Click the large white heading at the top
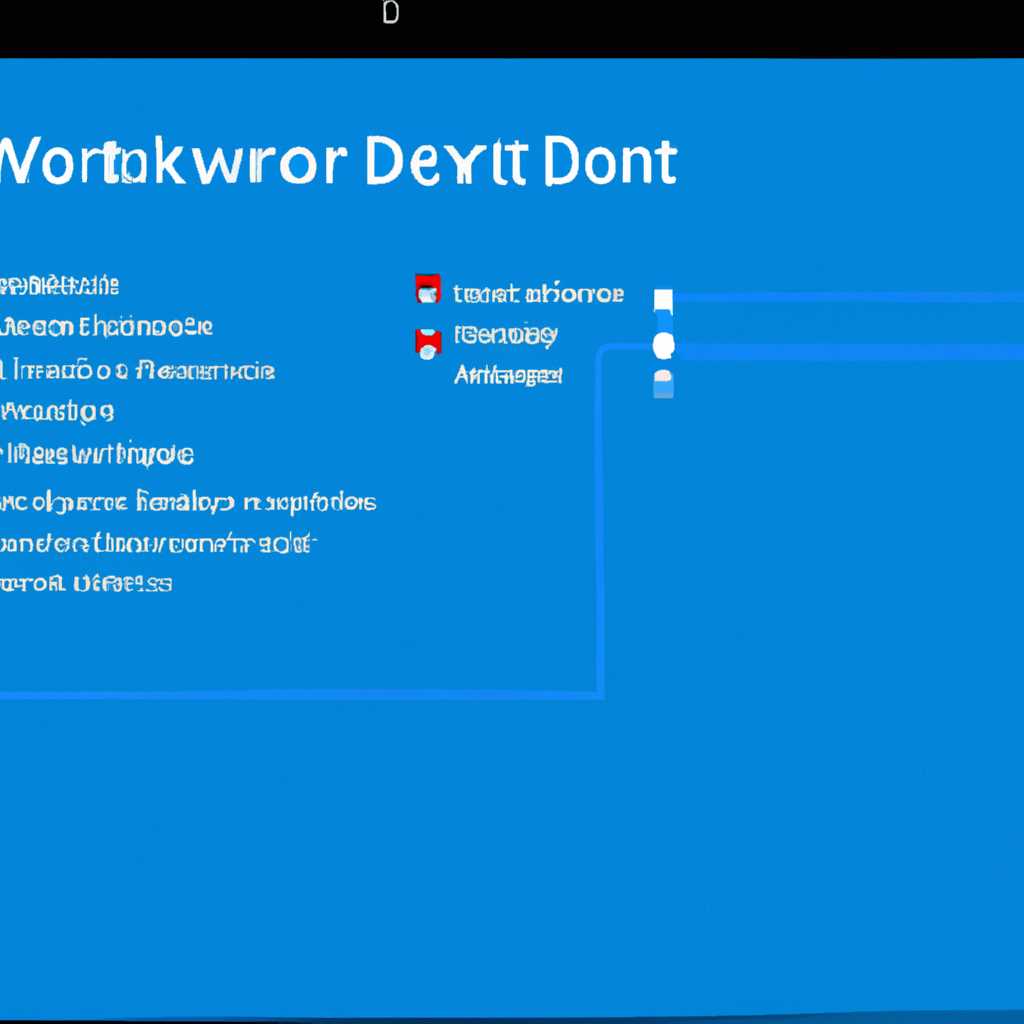The height and width of the screenshot is (1024, 1024). (338, 161)
